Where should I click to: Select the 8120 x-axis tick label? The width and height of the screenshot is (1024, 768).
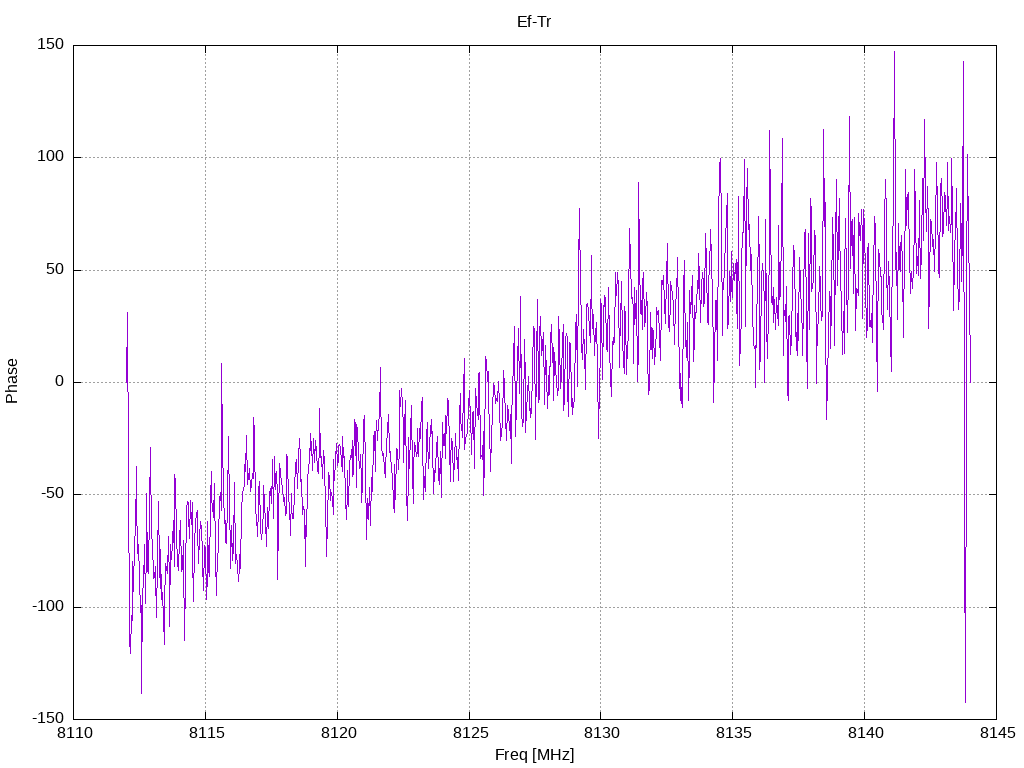338,733
